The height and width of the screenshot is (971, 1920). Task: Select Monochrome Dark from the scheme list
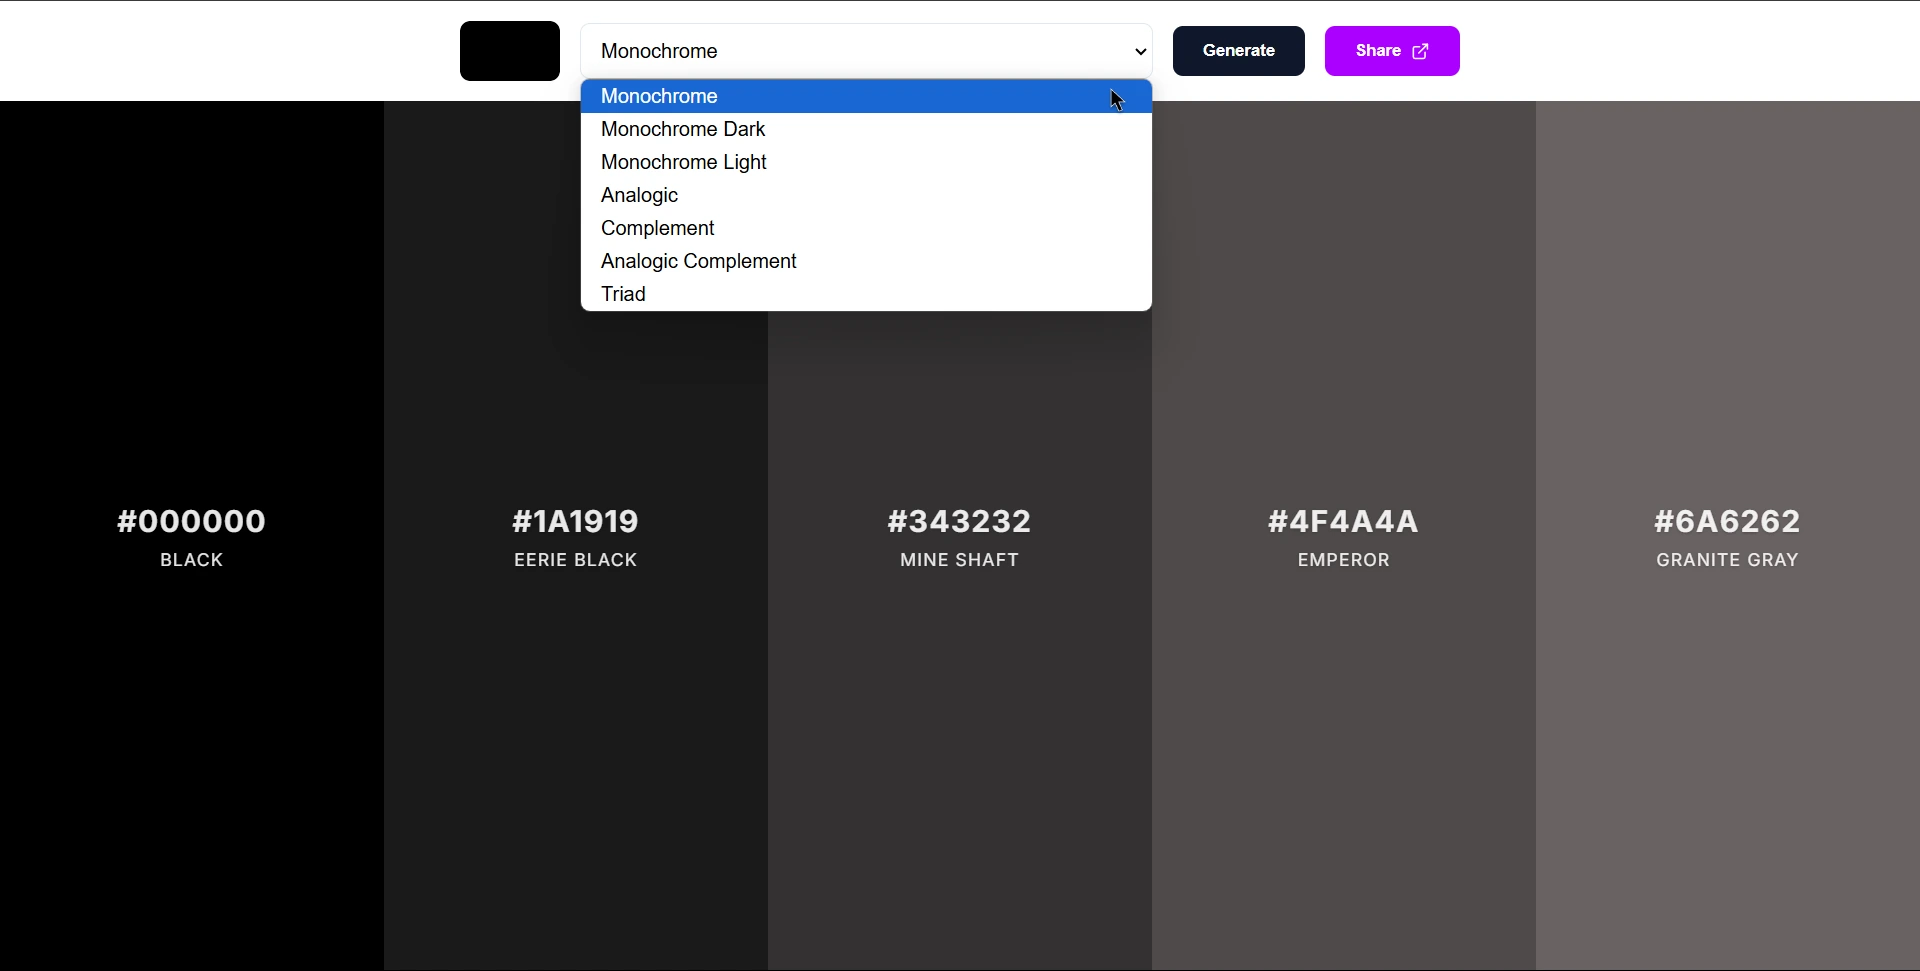tap(683, 129)
